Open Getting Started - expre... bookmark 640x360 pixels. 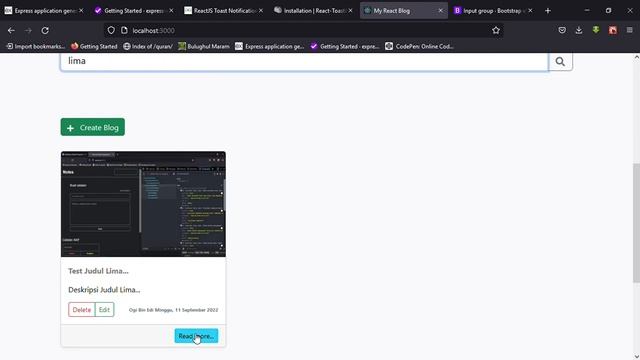(345, 47)
